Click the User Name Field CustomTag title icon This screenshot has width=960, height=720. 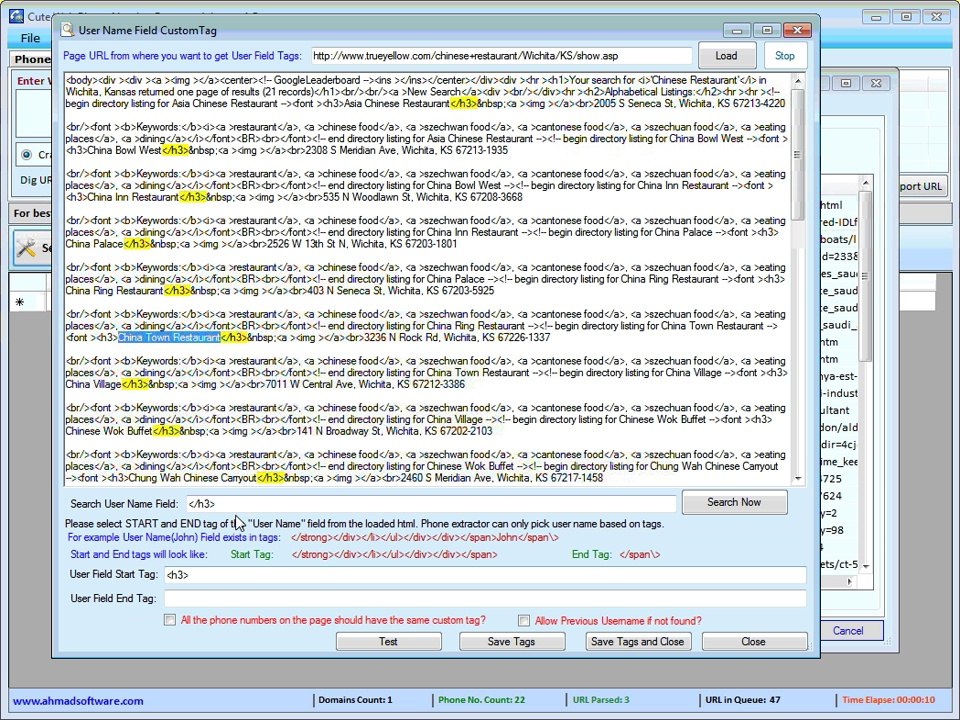point(66,29)
